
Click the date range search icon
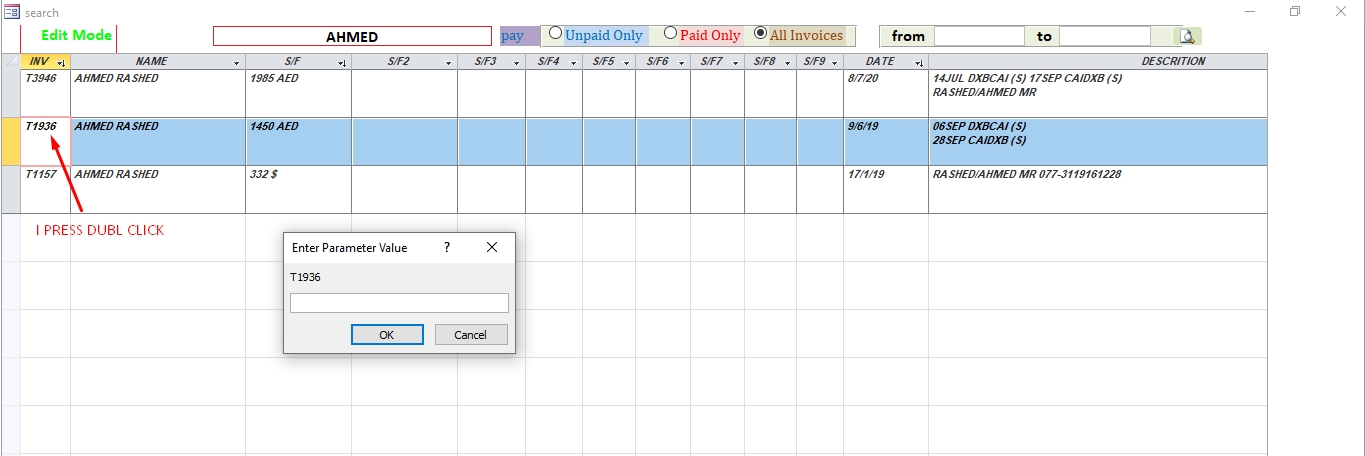point(1188,36)
